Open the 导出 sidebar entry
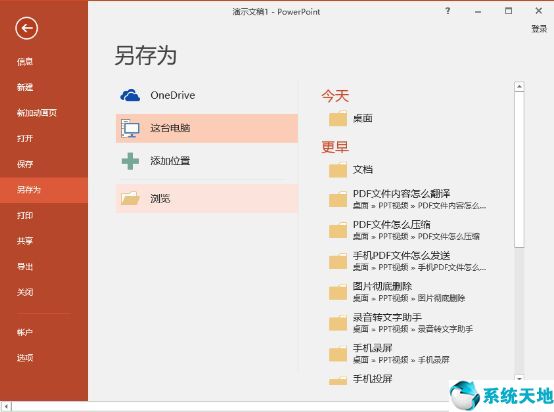554x412 pixels. tap(25, 266)
